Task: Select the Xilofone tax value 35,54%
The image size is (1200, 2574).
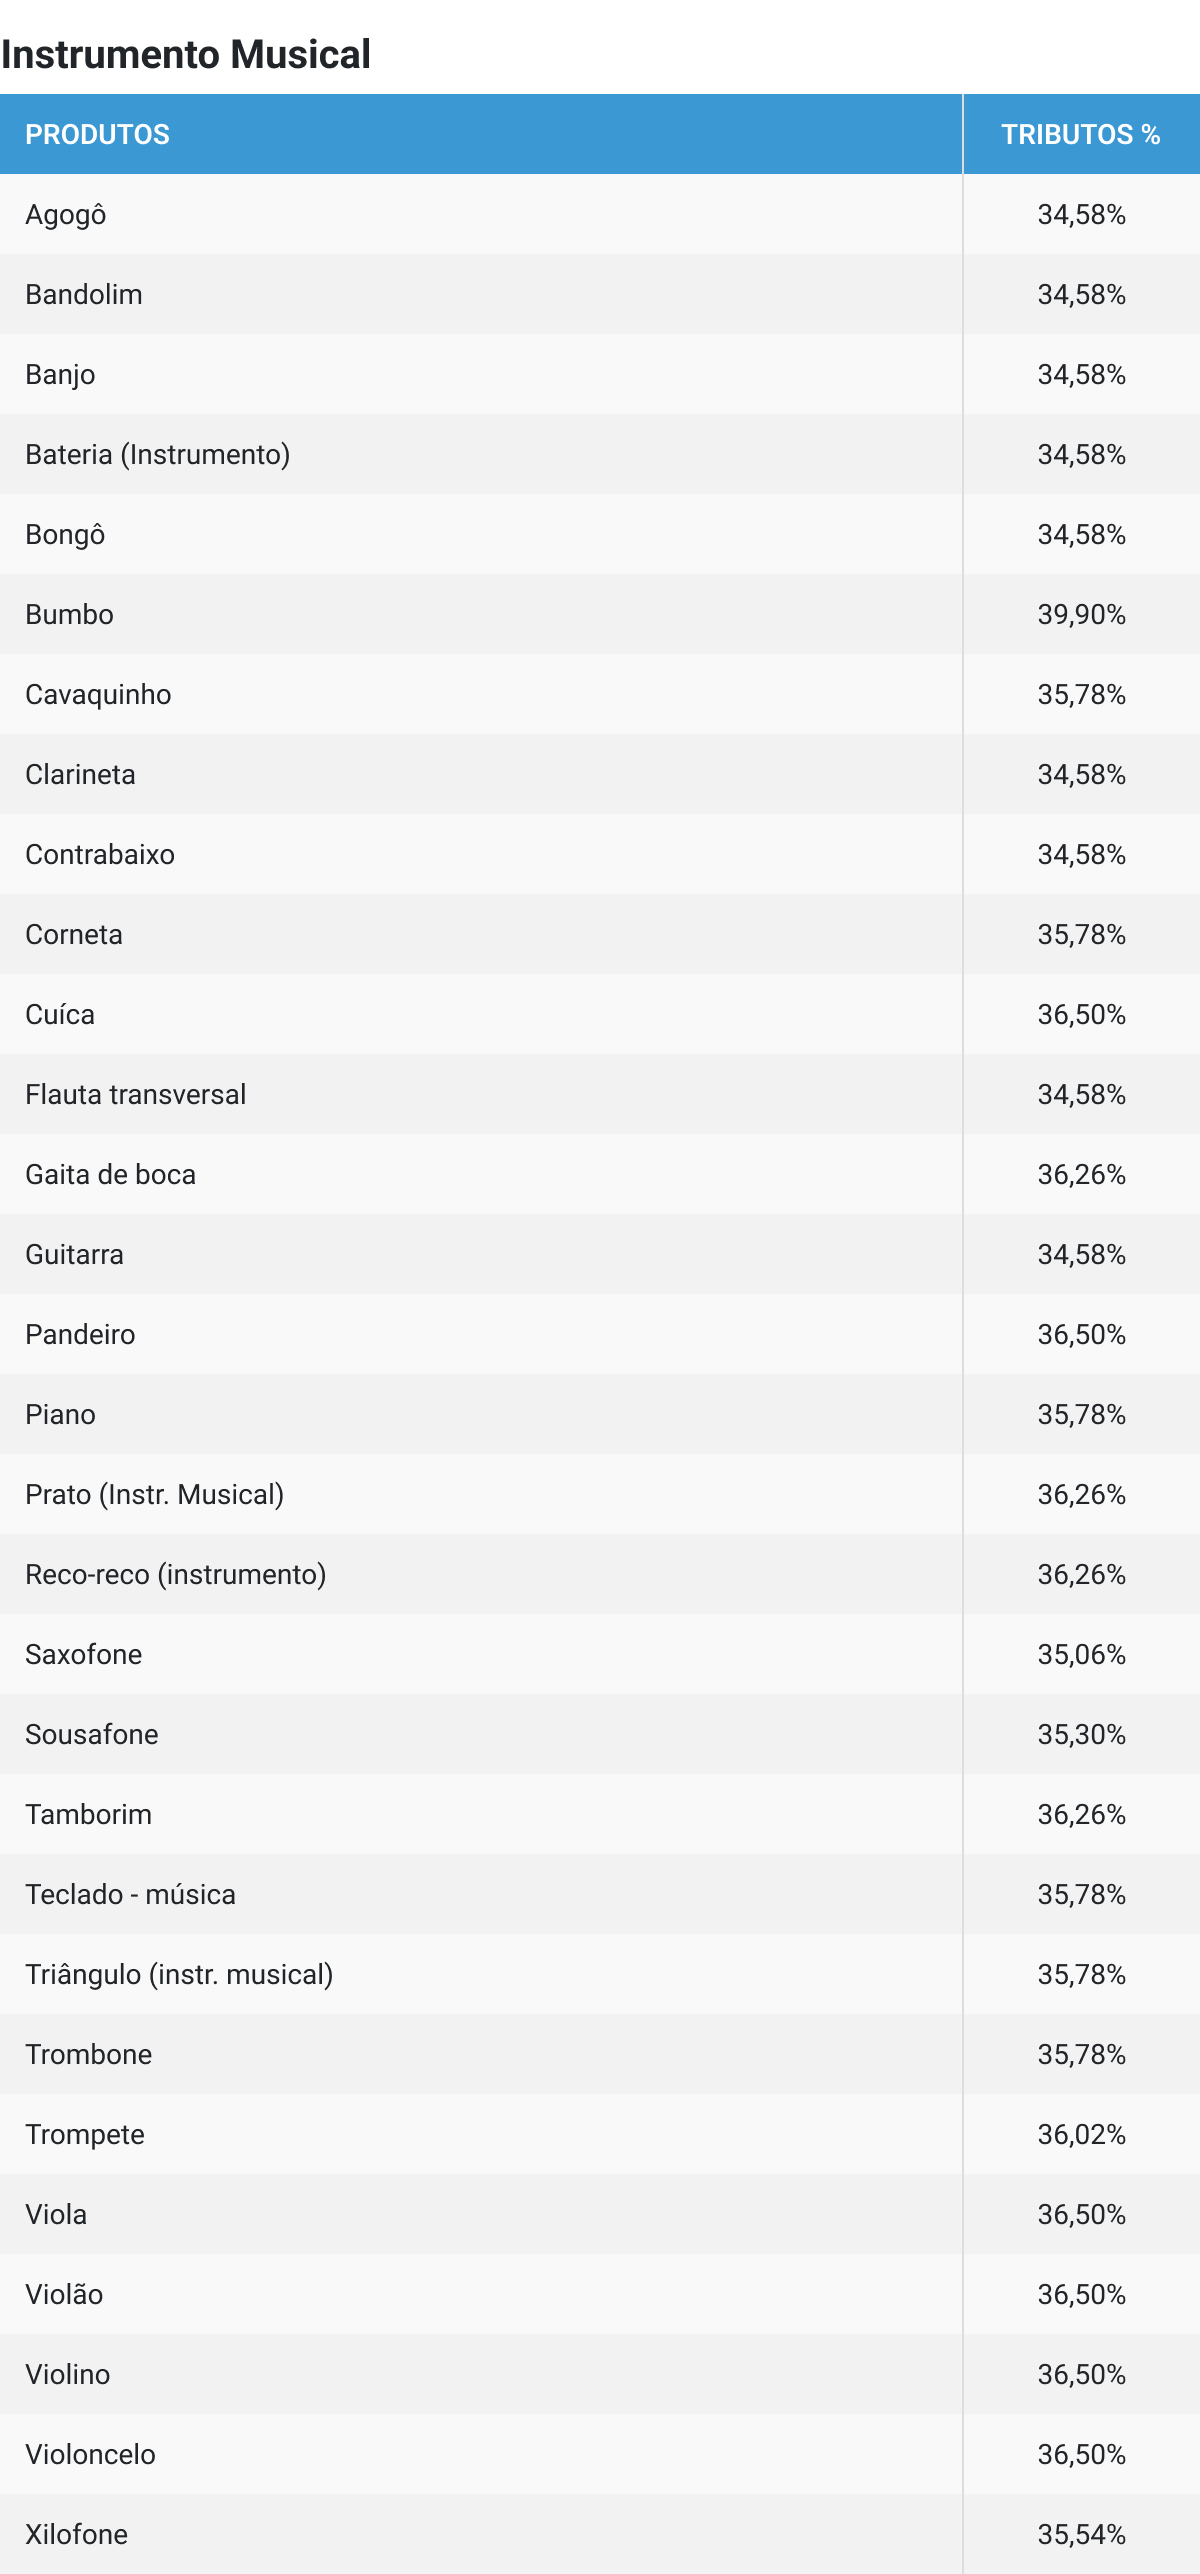Action: point(1081,2534)
